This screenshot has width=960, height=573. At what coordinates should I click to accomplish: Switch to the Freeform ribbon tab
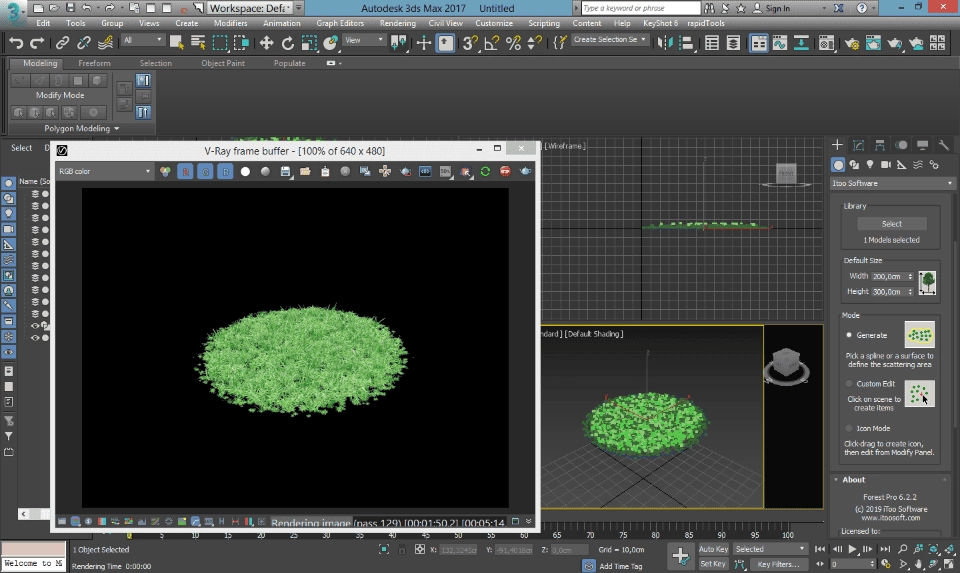click(94, 63)
